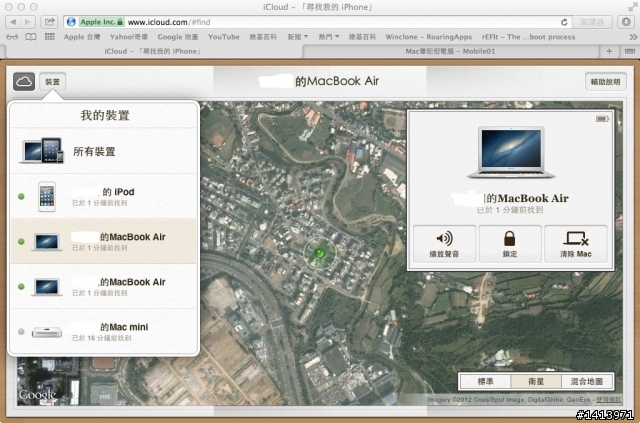Open the 裝置 devices button
Image resolution: width=640 pixels, height=423 pixels.
coord(52,82)
